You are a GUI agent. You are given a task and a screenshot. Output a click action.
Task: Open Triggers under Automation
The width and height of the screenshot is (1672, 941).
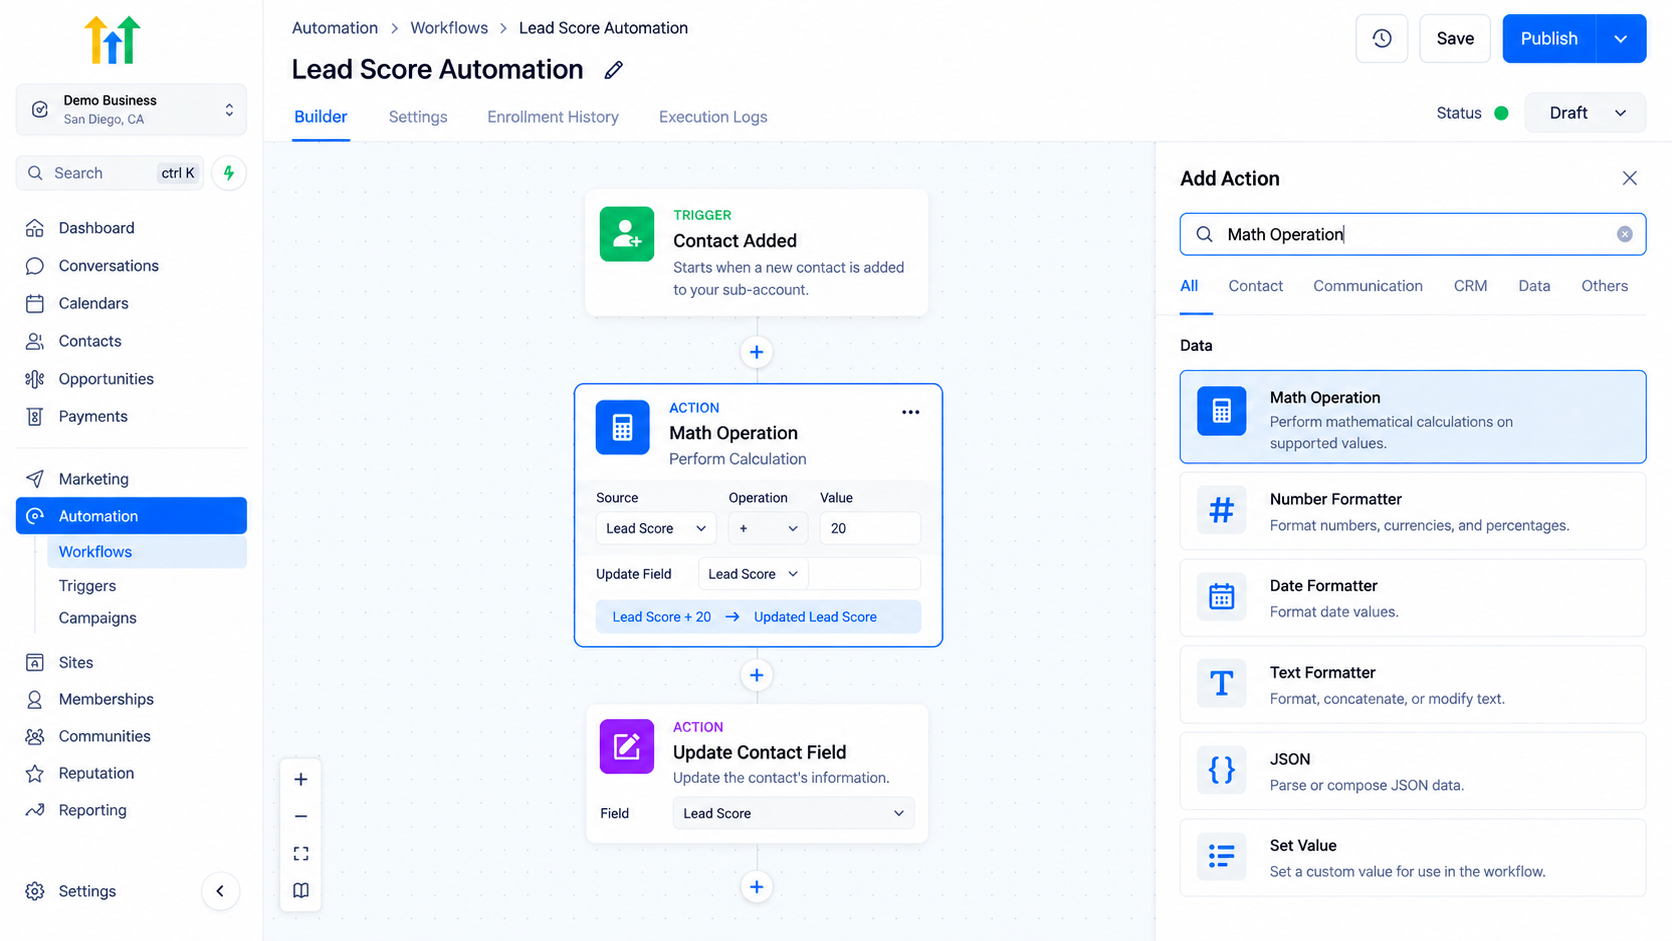click(87, 586)
